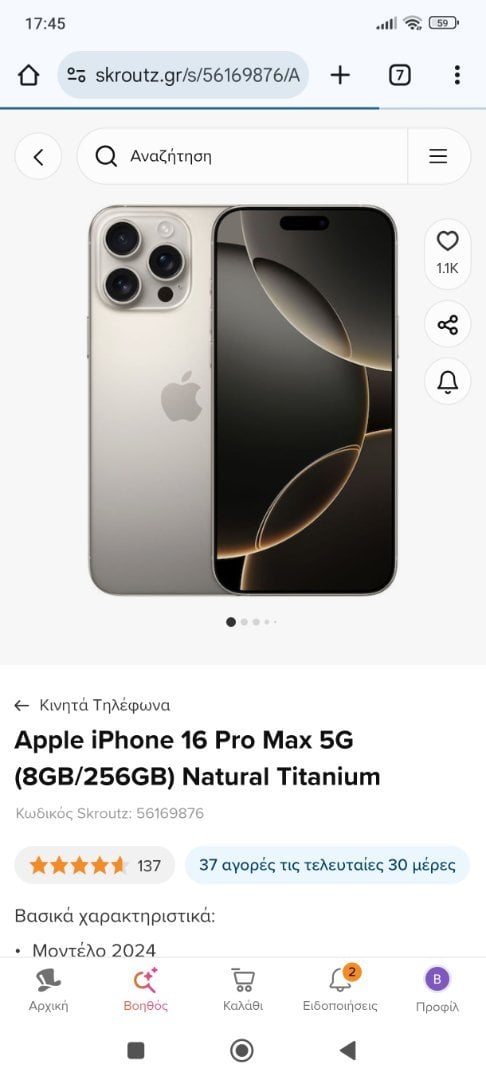
Task: Switch to the Αρχική tab
Action: coord(48,990)
